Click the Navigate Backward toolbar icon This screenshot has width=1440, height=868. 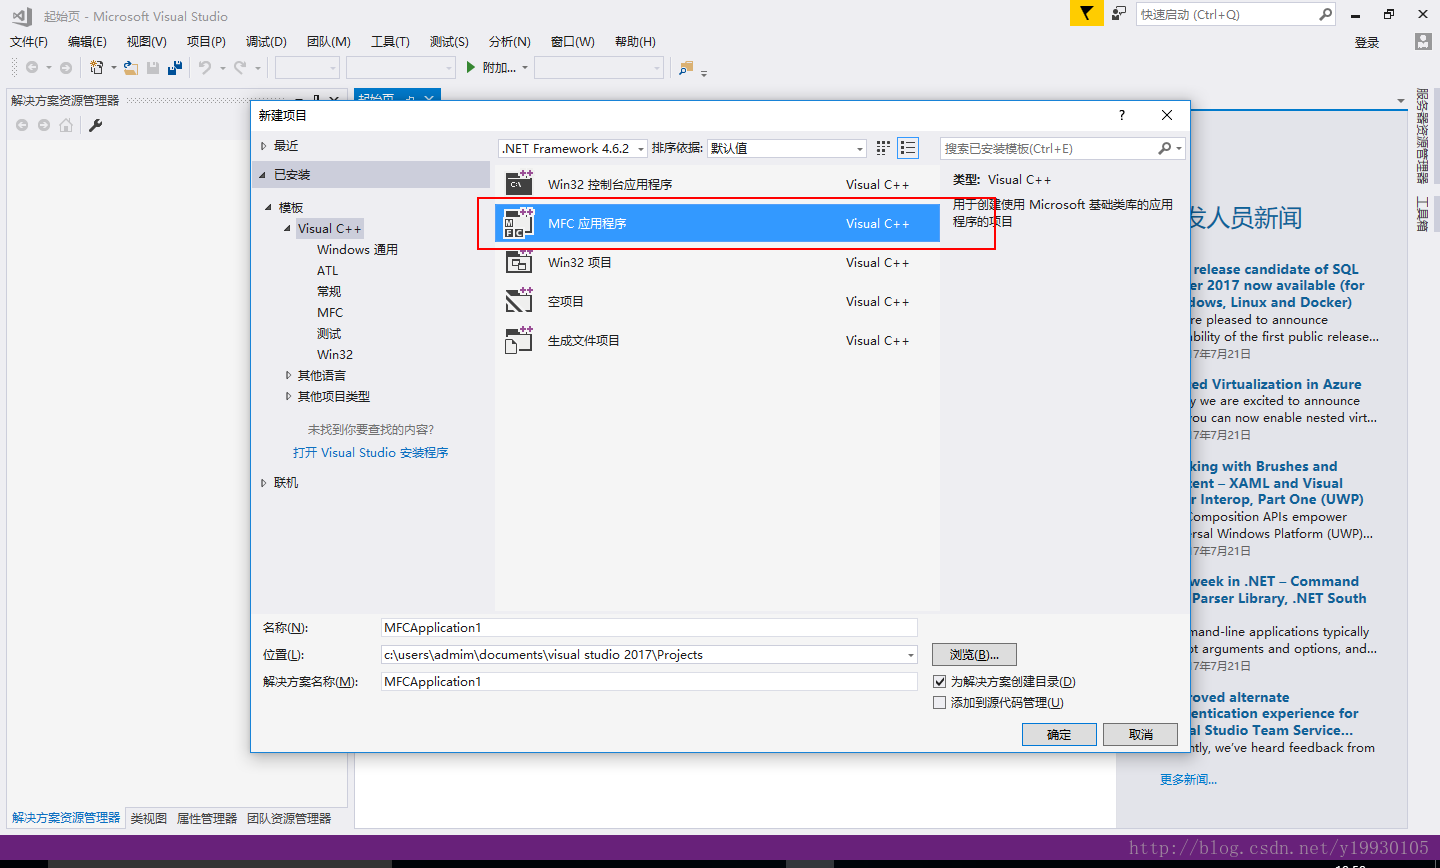point(32,68)
